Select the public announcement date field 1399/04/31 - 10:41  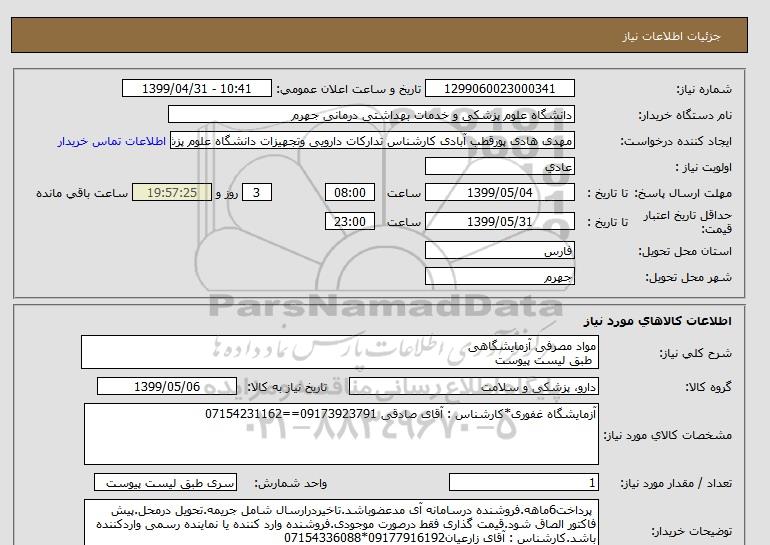pyautogui.click(x=196, y=89)
